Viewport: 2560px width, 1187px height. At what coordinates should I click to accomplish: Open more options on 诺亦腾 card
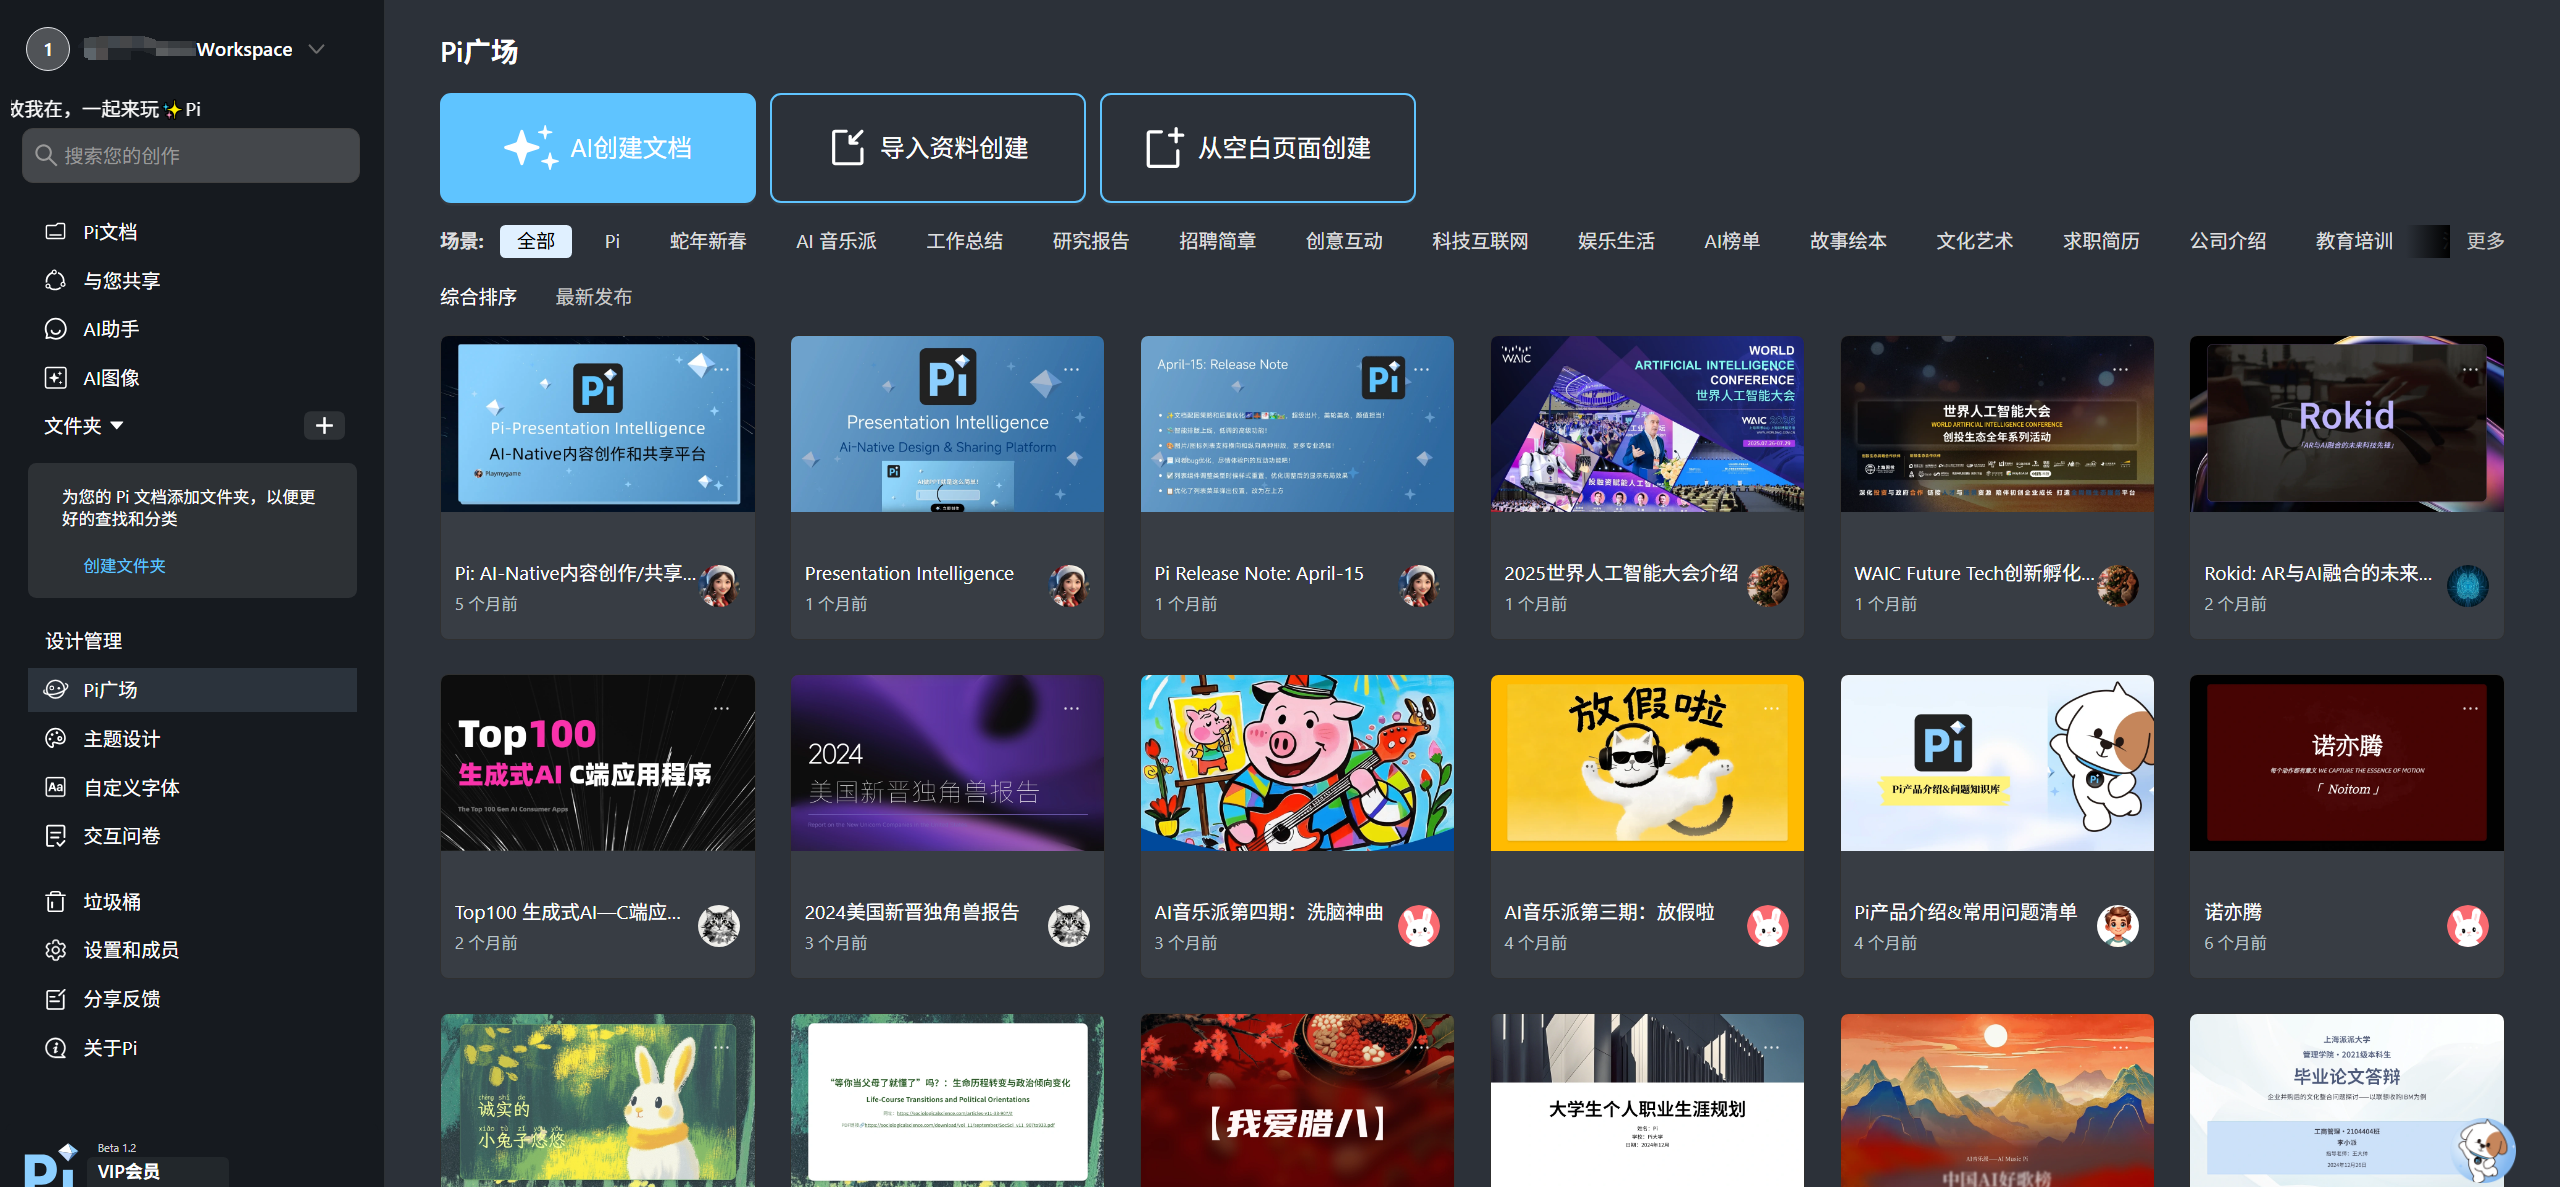2470,708
